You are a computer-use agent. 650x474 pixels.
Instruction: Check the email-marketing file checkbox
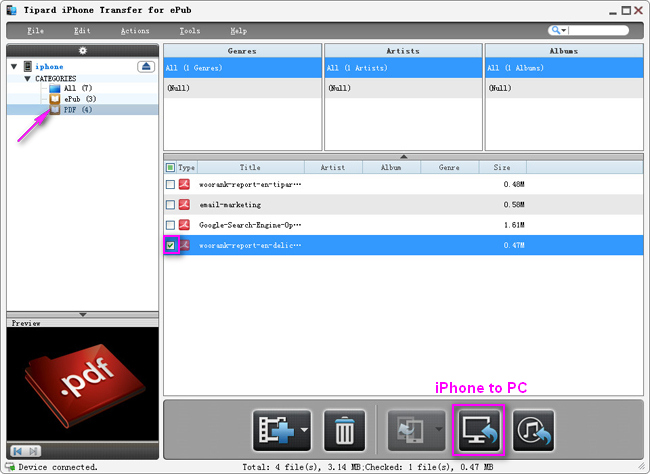click(x=170, y=204)
